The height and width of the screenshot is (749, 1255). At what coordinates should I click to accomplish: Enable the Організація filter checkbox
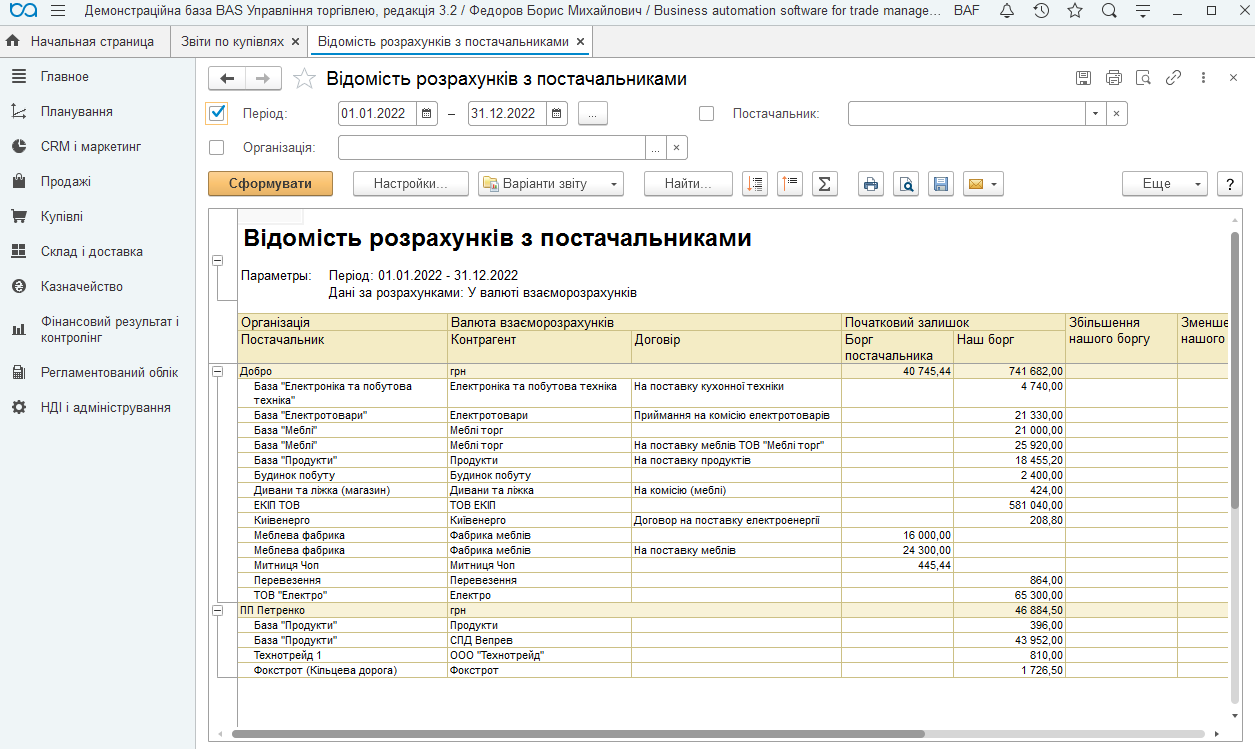coord(217,148)
